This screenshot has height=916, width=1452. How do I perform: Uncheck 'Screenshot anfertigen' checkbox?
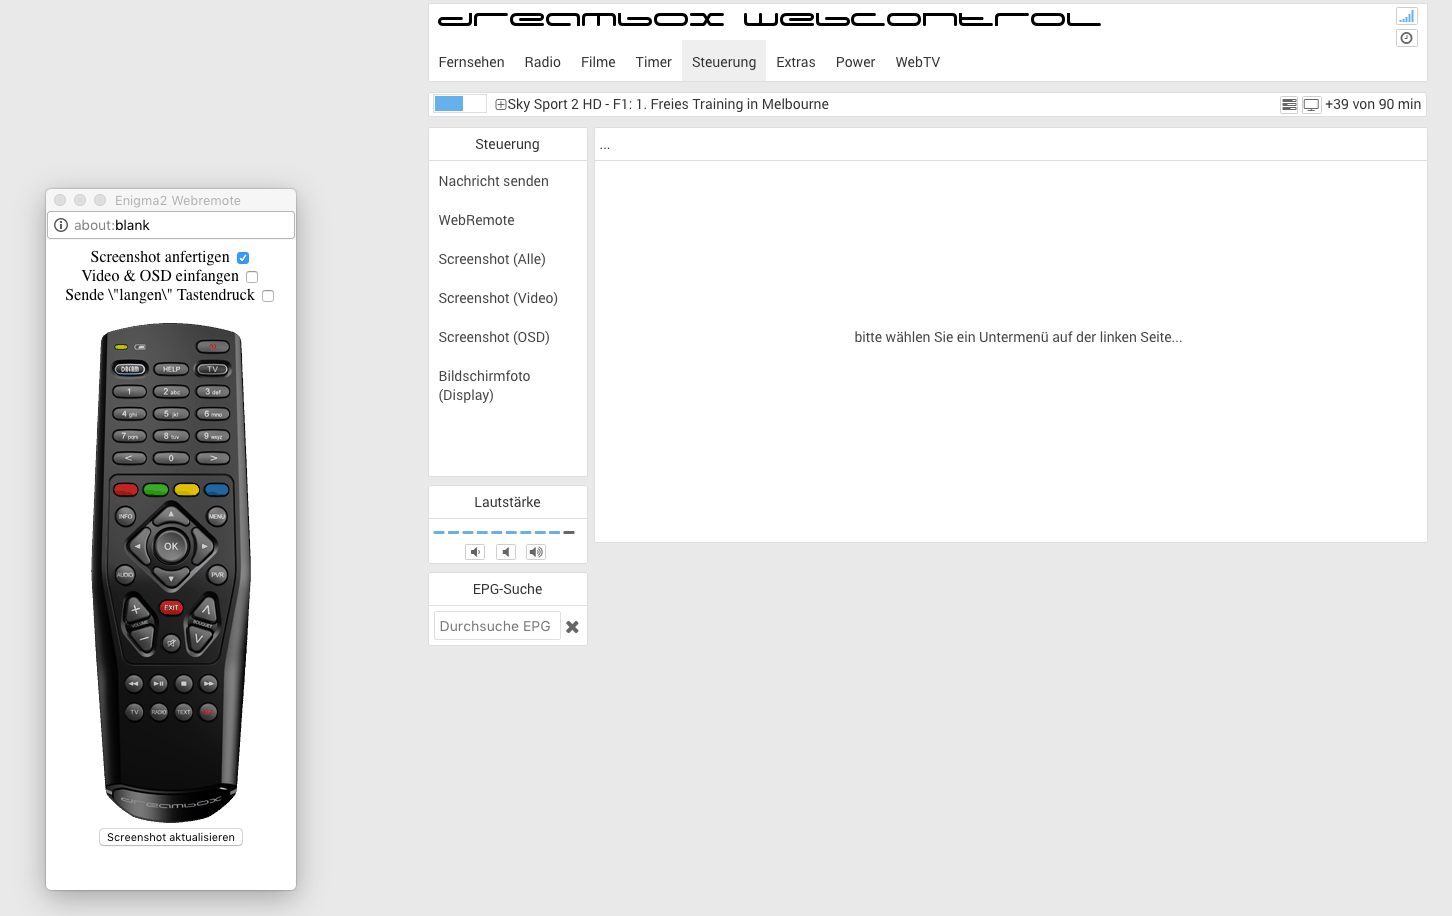[243, 258]
